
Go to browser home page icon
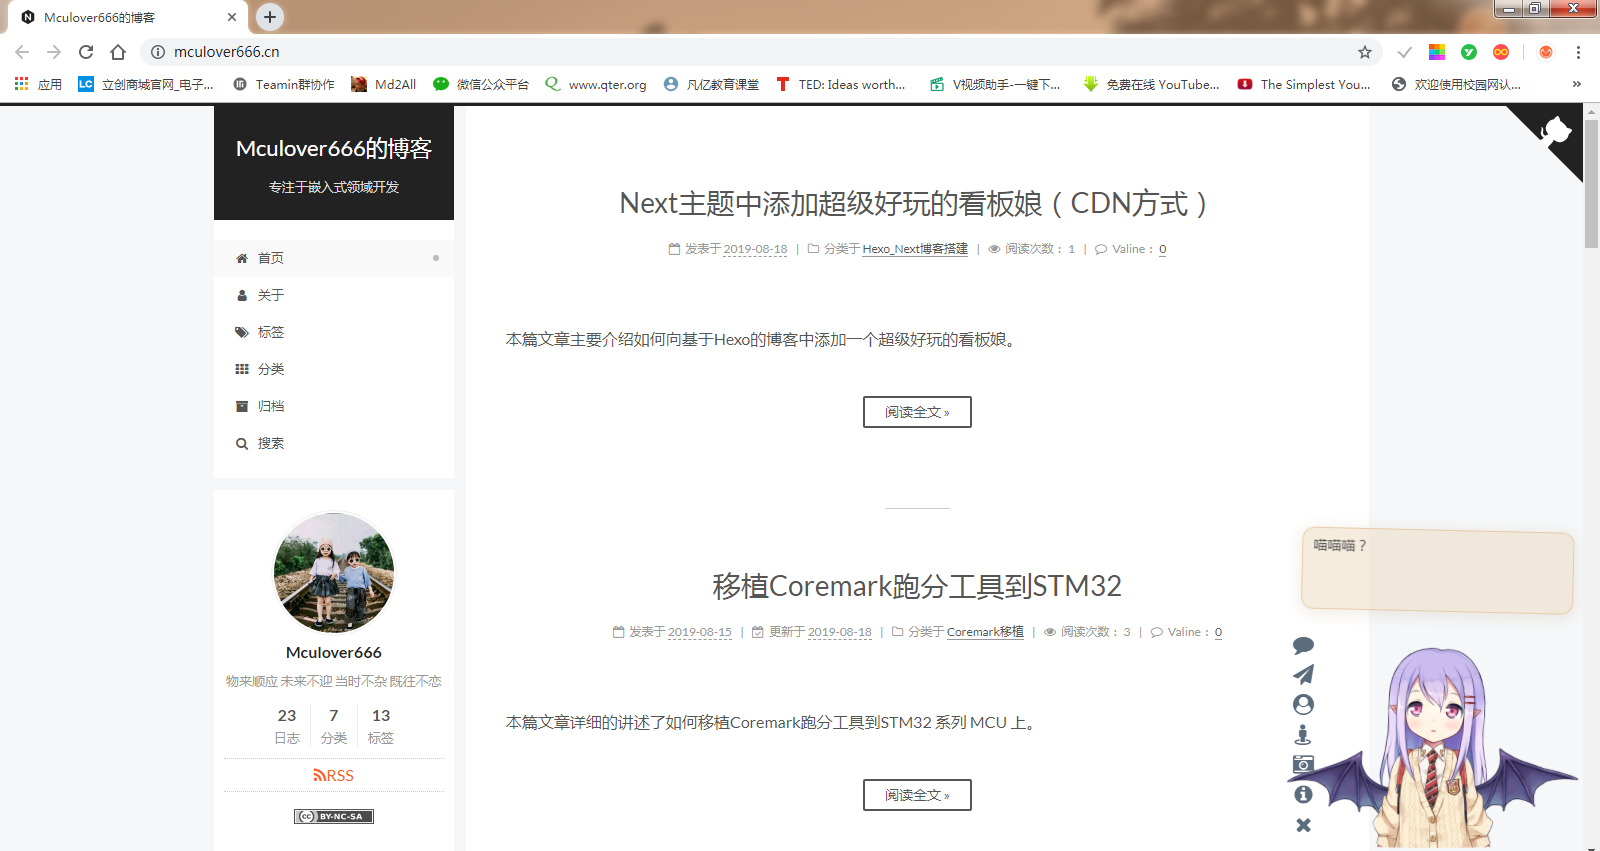(118, 52)
